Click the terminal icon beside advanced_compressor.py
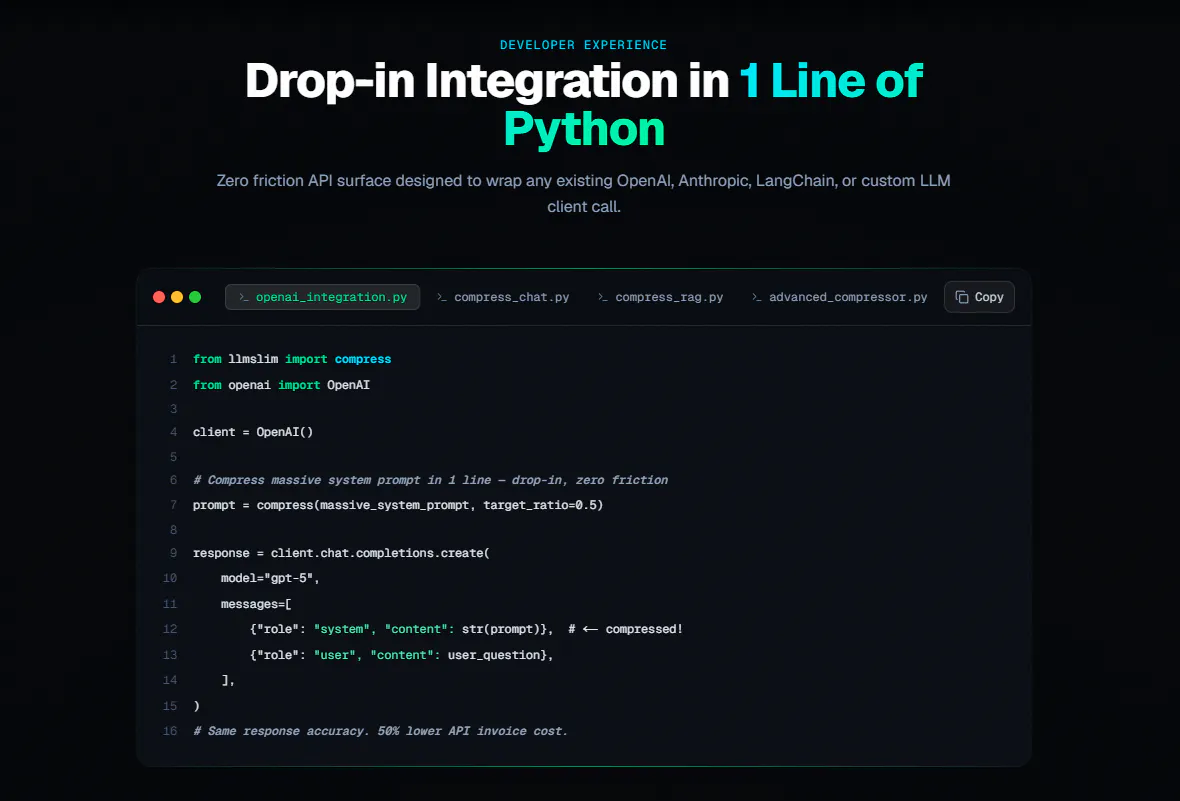Screen dimensions: 1180x801 (756, 297)
